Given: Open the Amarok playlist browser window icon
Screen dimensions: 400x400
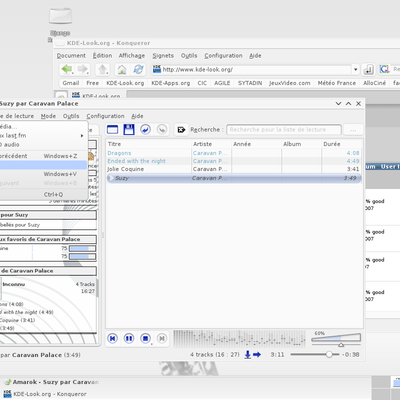Looking at the screenshot, I should (x=112, y=129).
